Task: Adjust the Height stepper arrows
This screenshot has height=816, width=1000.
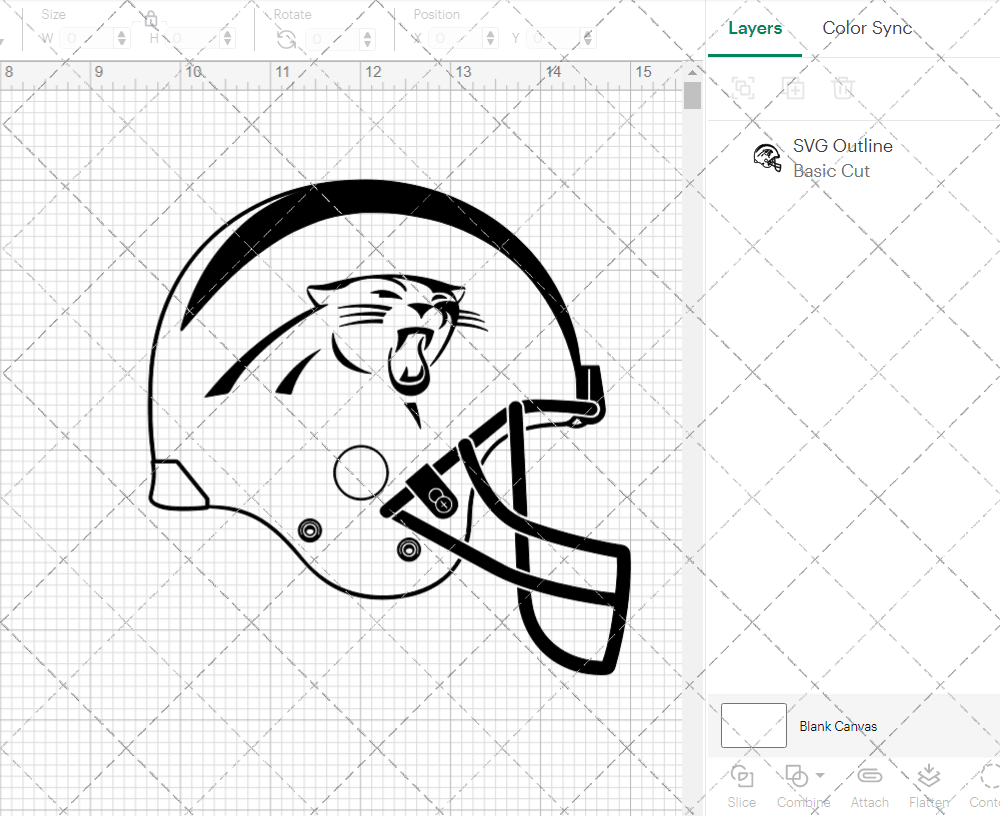Action: (x=228, y=38)
